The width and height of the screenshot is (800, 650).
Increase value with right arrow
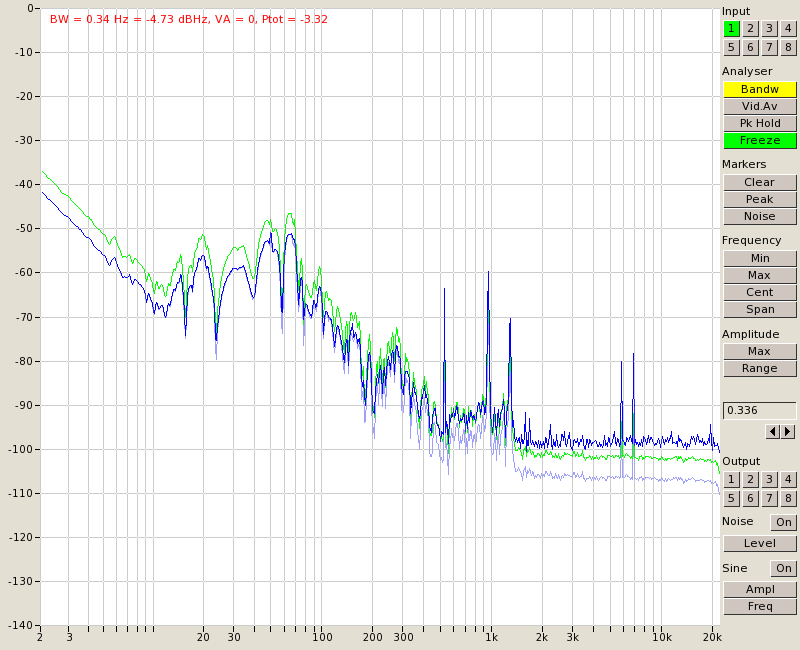788,432
